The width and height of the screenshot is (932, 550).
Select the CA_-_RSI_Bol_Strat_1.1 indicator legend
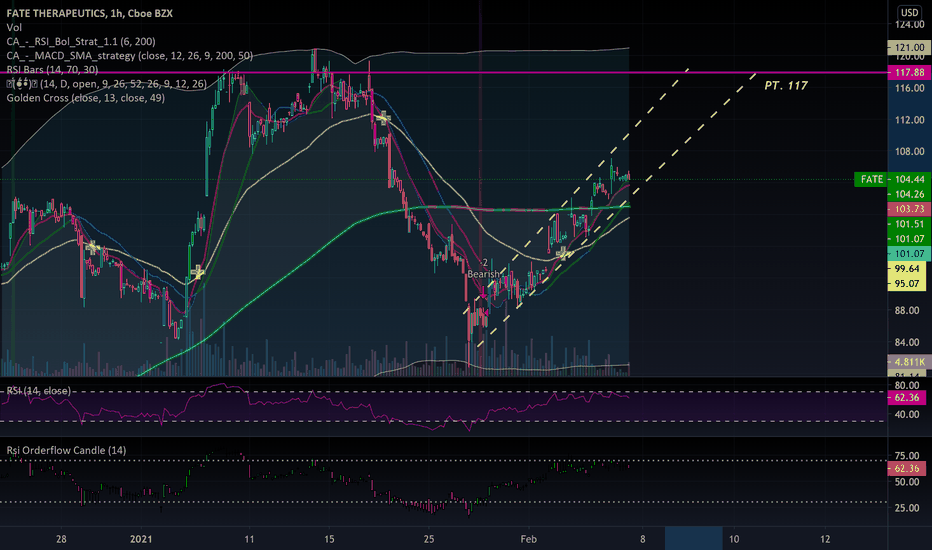[81, 42]
